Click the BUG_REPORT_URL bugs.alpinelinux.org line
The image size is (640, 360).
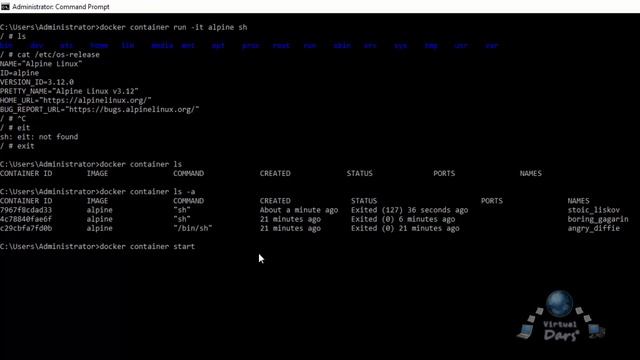click(100, 109)
